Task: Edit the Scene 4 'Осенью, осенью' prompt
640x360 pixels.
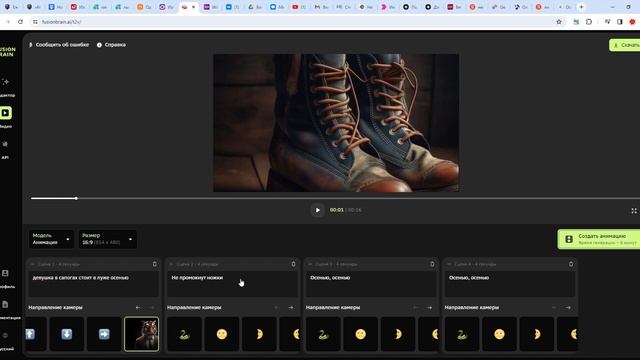Action: coord(510,284)
